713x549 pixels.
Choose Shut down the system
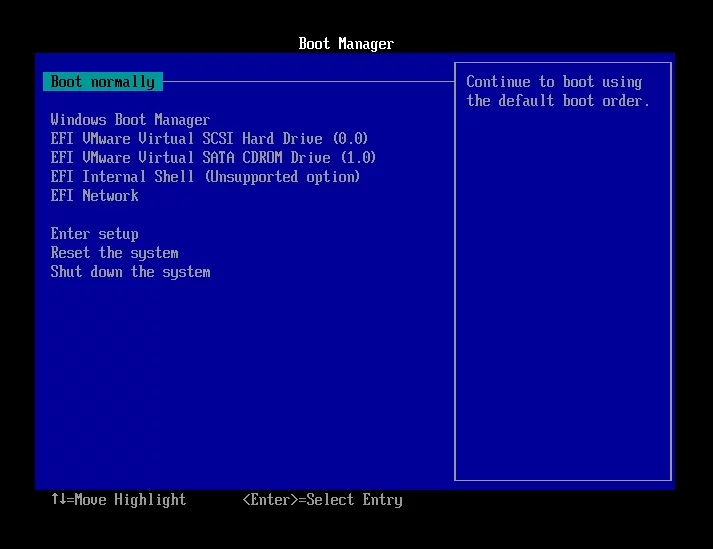click(x=130, y=272)
